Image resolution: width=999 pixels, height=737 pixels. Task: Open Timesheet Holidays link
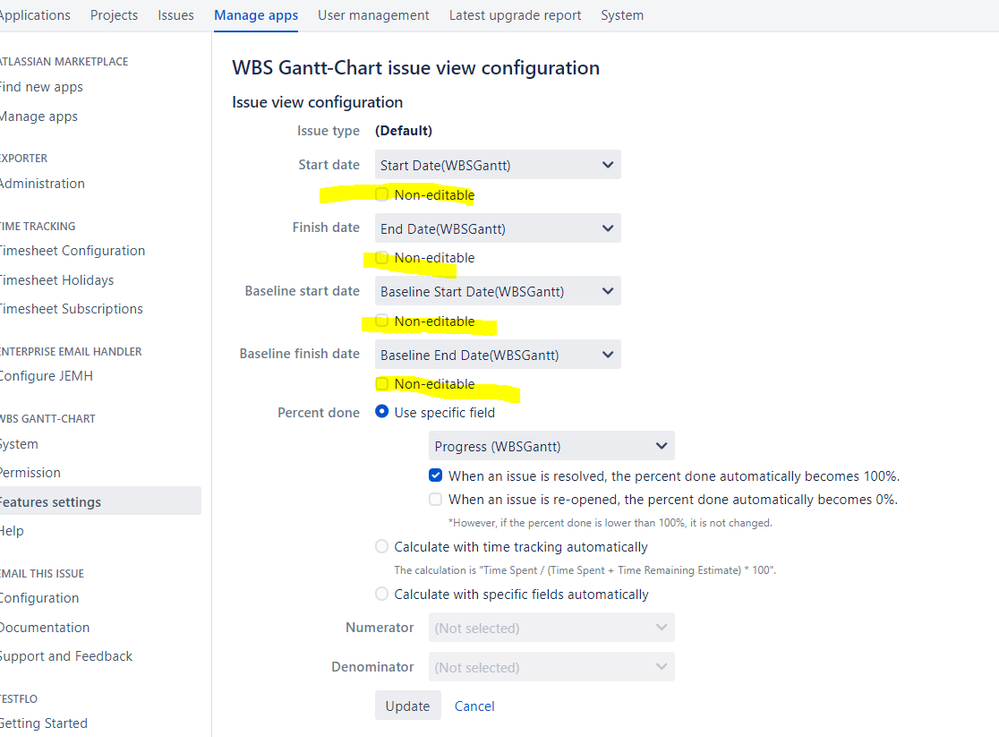point(57,280)
